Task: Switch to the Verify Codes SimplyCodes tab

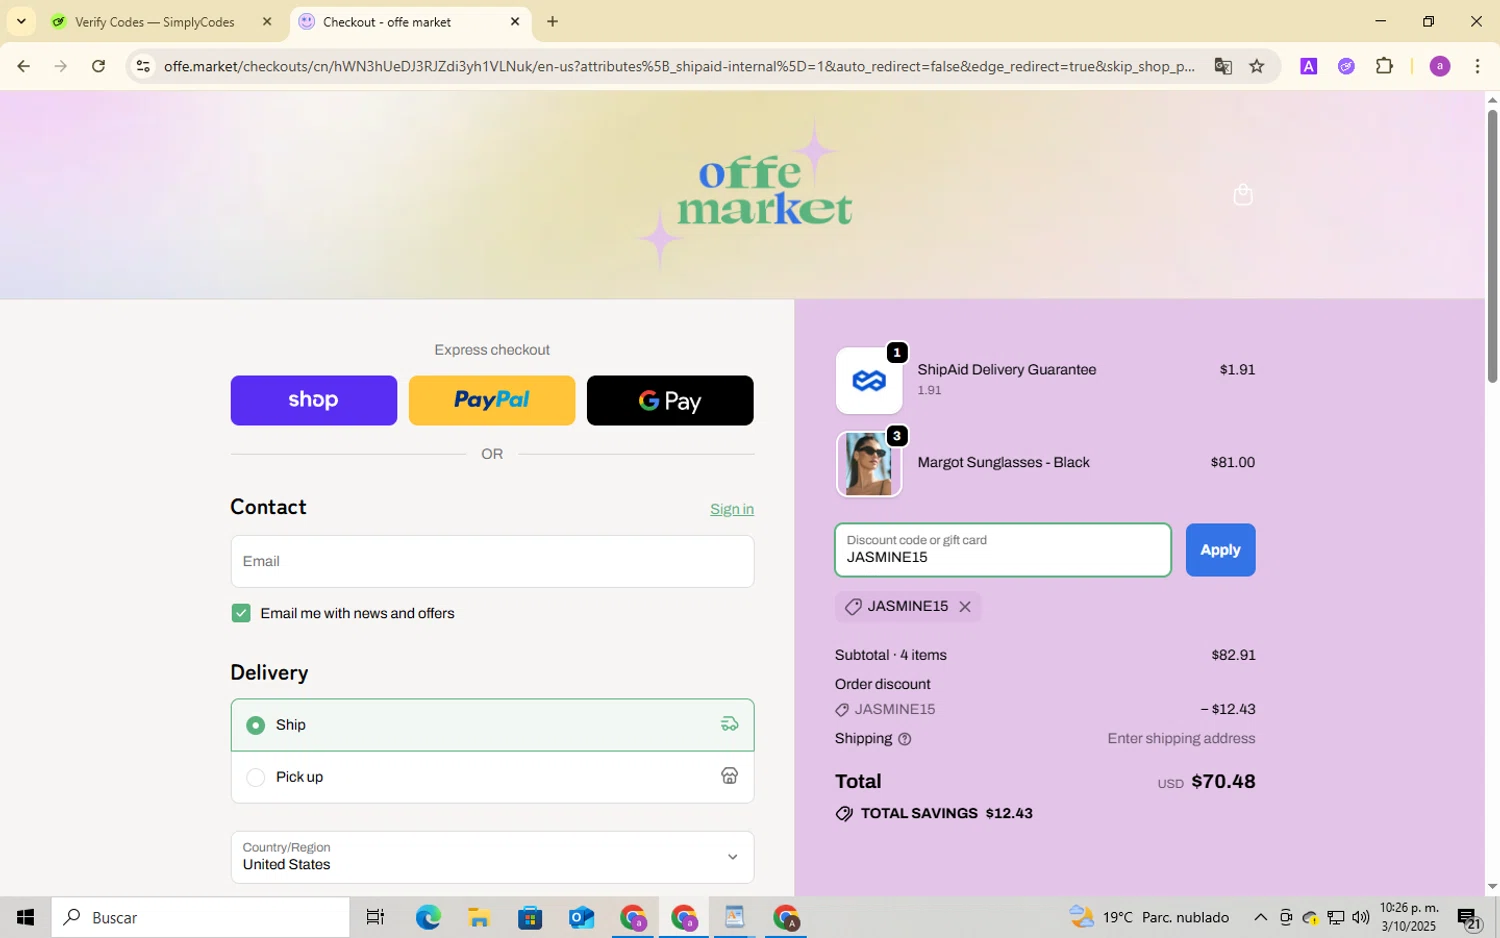Action: pos(155,21)
